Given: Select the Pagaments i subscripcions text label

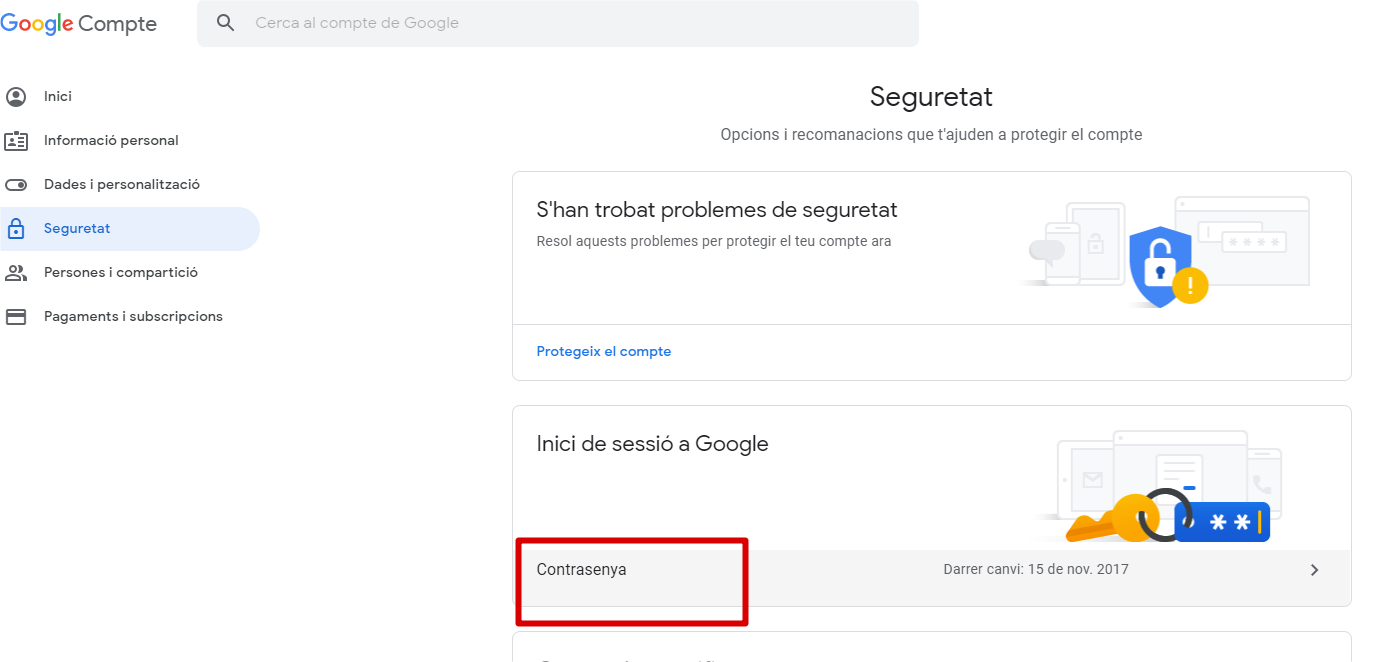Looking at the screenshot, I should (x=133, y=317).
